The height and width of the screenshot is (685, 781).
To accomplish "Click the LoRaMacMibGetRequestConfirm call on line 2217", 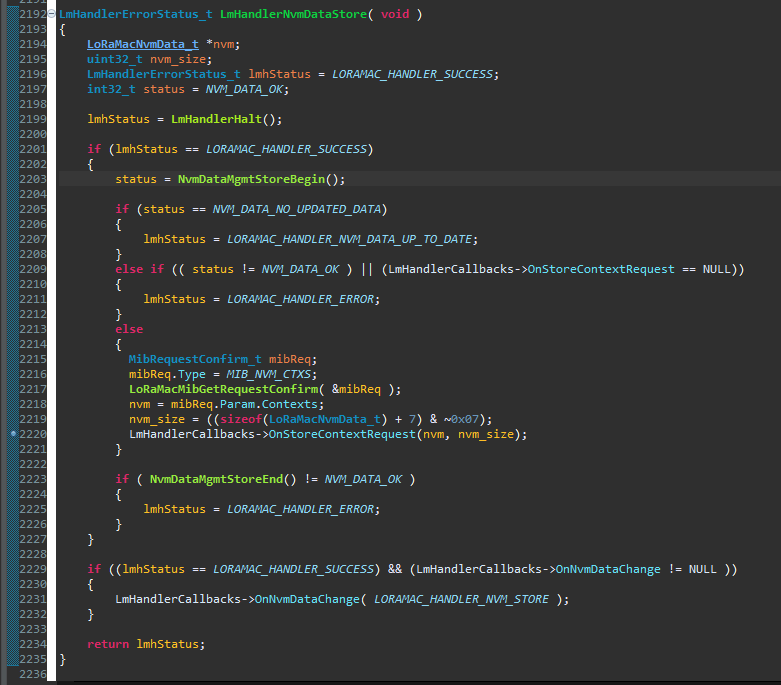I will tap(224, 389).
